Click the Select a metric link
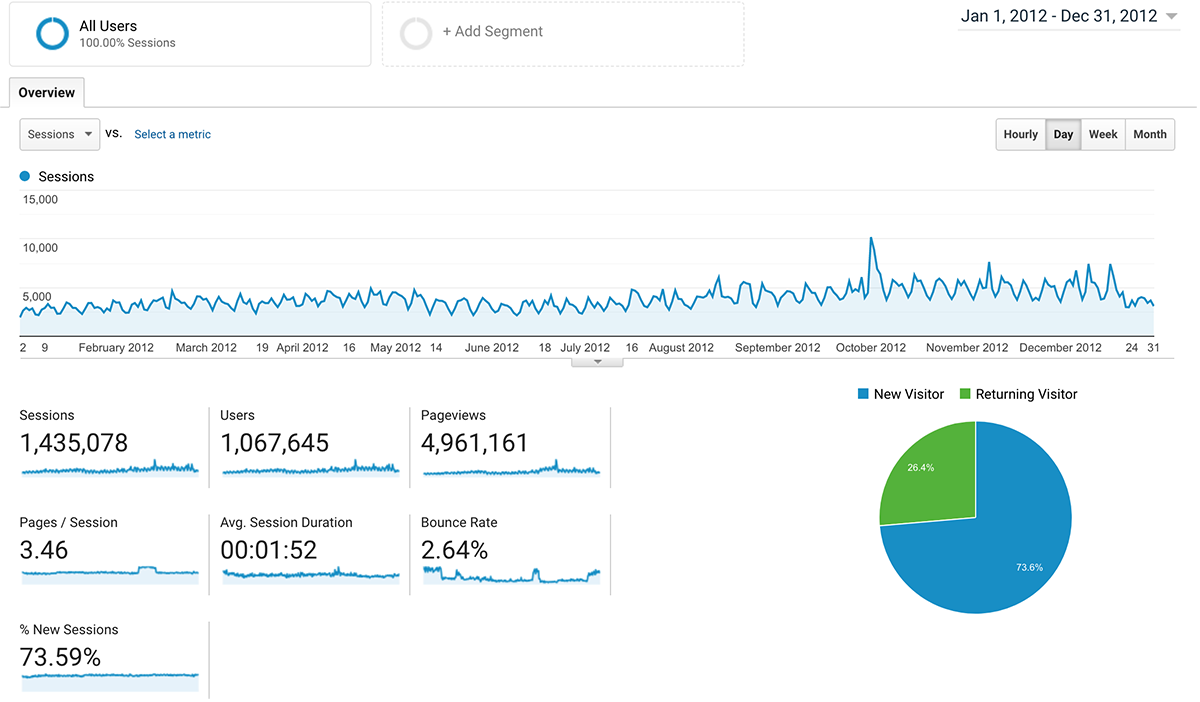The image size is (1200, 702). tap(172, 134)
